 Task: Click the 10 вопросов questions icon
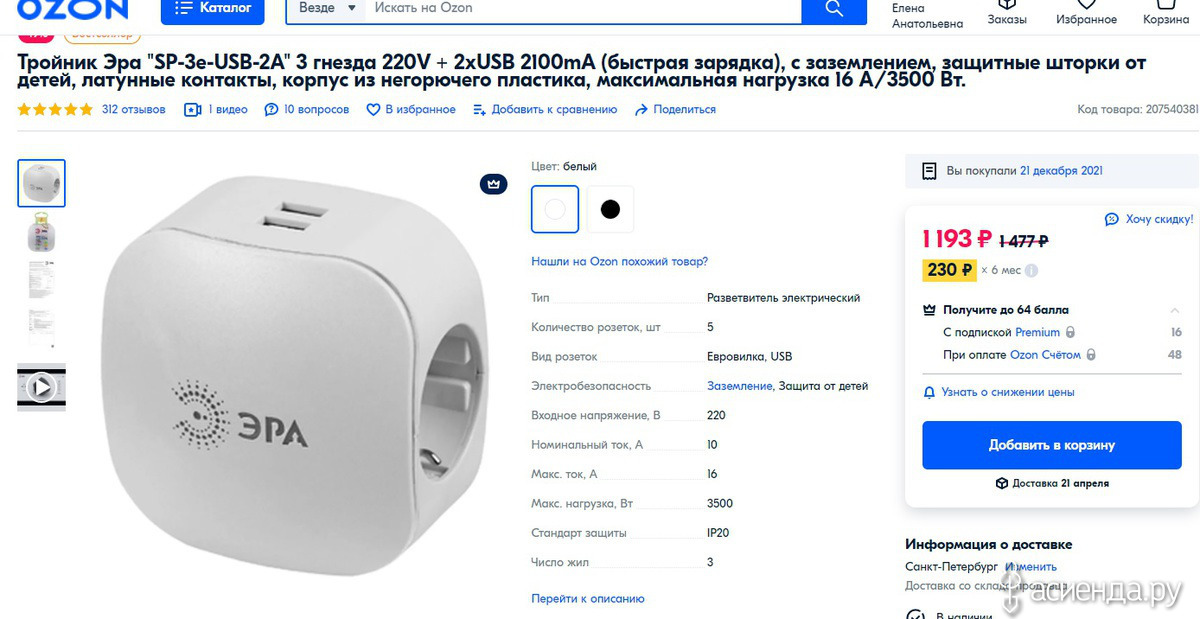tap(271, 110)
